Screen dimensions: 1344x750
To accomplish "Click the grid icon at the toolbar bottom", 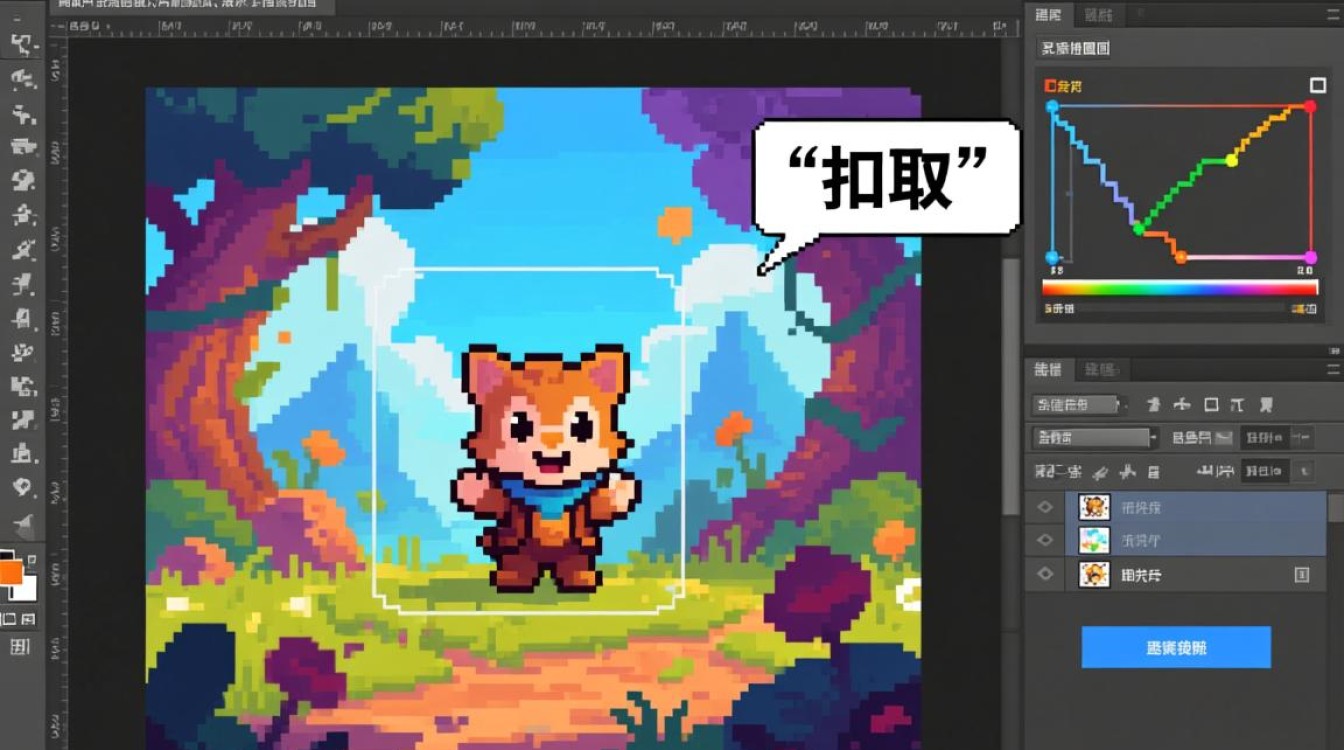I will [x=20, y=647].
